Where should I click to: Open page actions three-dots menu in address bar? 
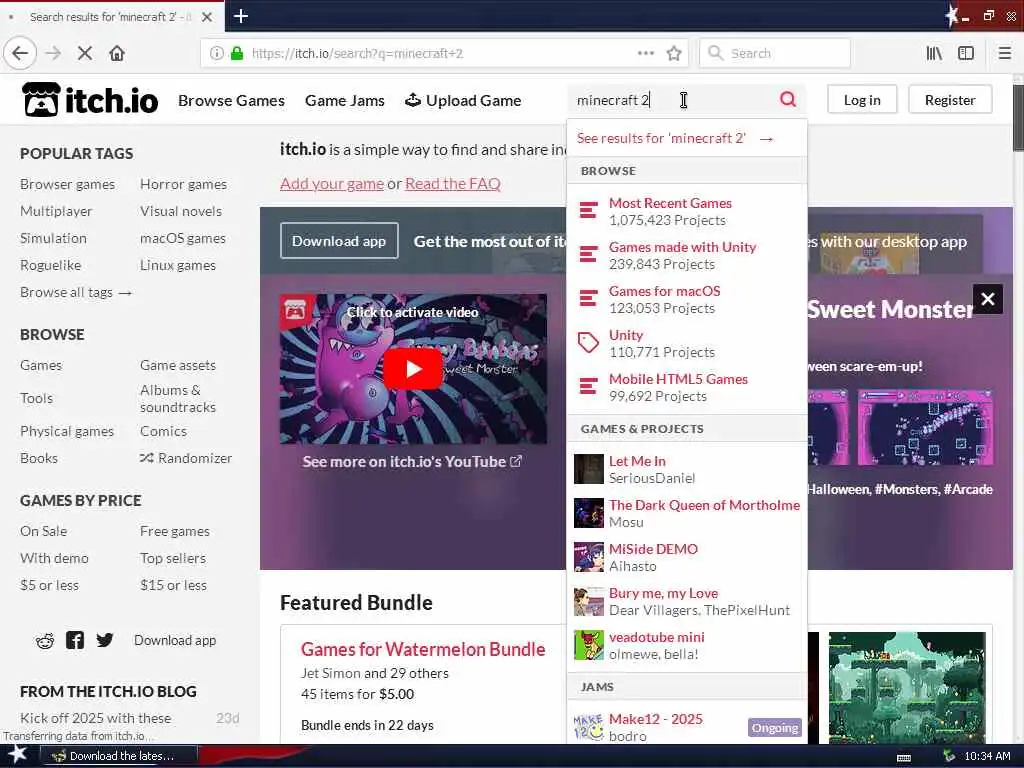click(645, 53)
